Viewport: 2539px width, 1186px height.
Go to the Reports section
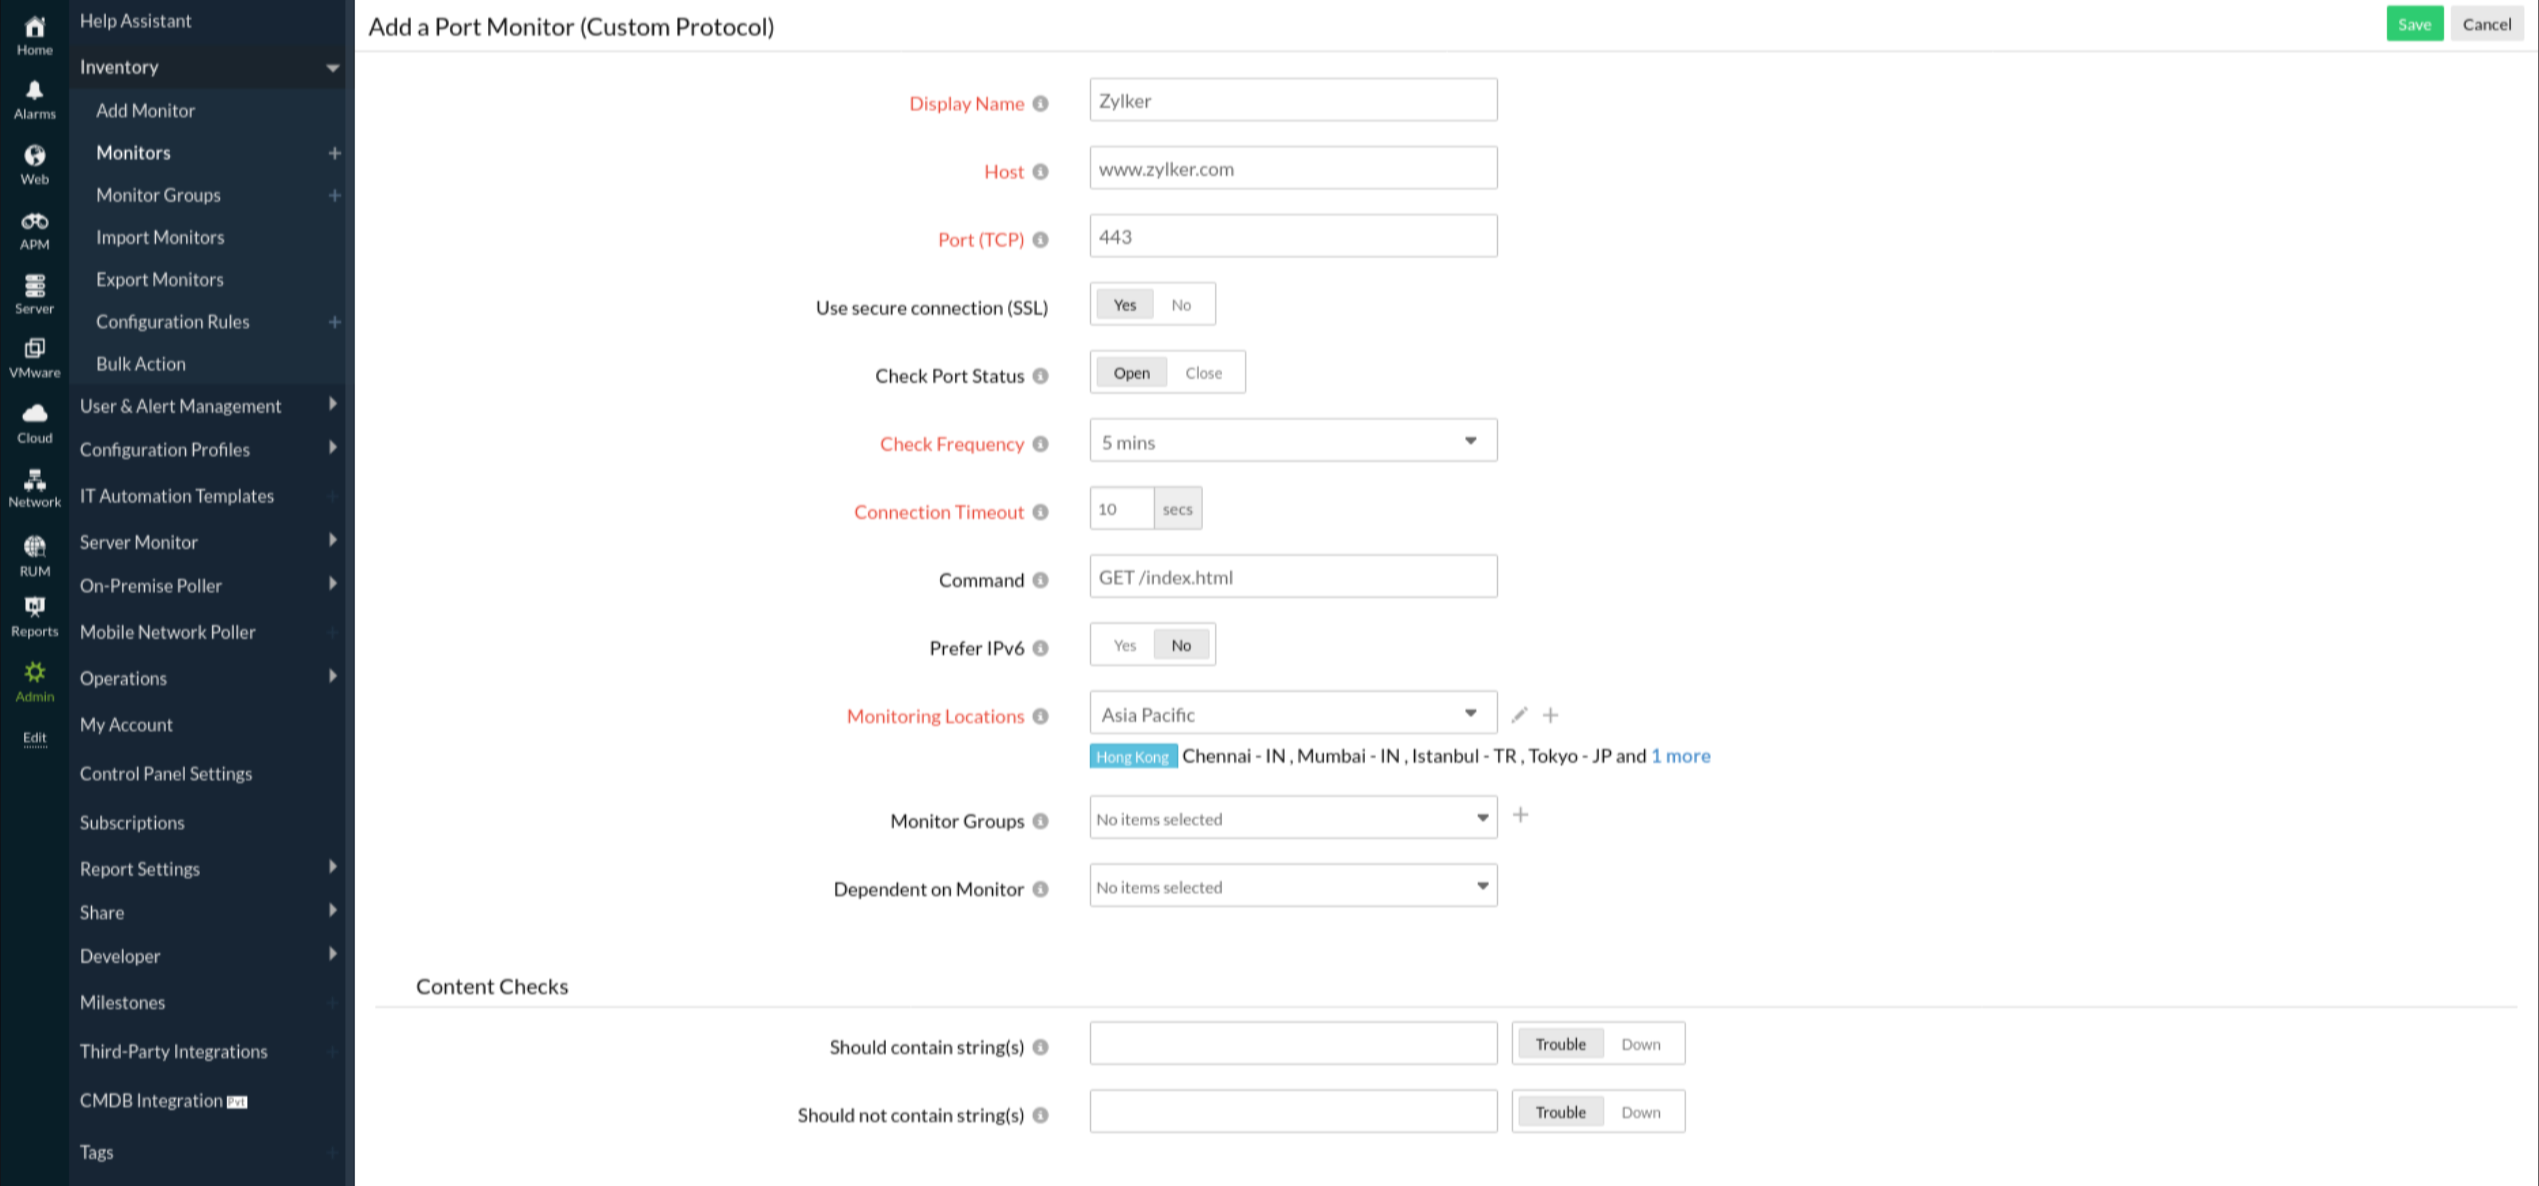34,616
